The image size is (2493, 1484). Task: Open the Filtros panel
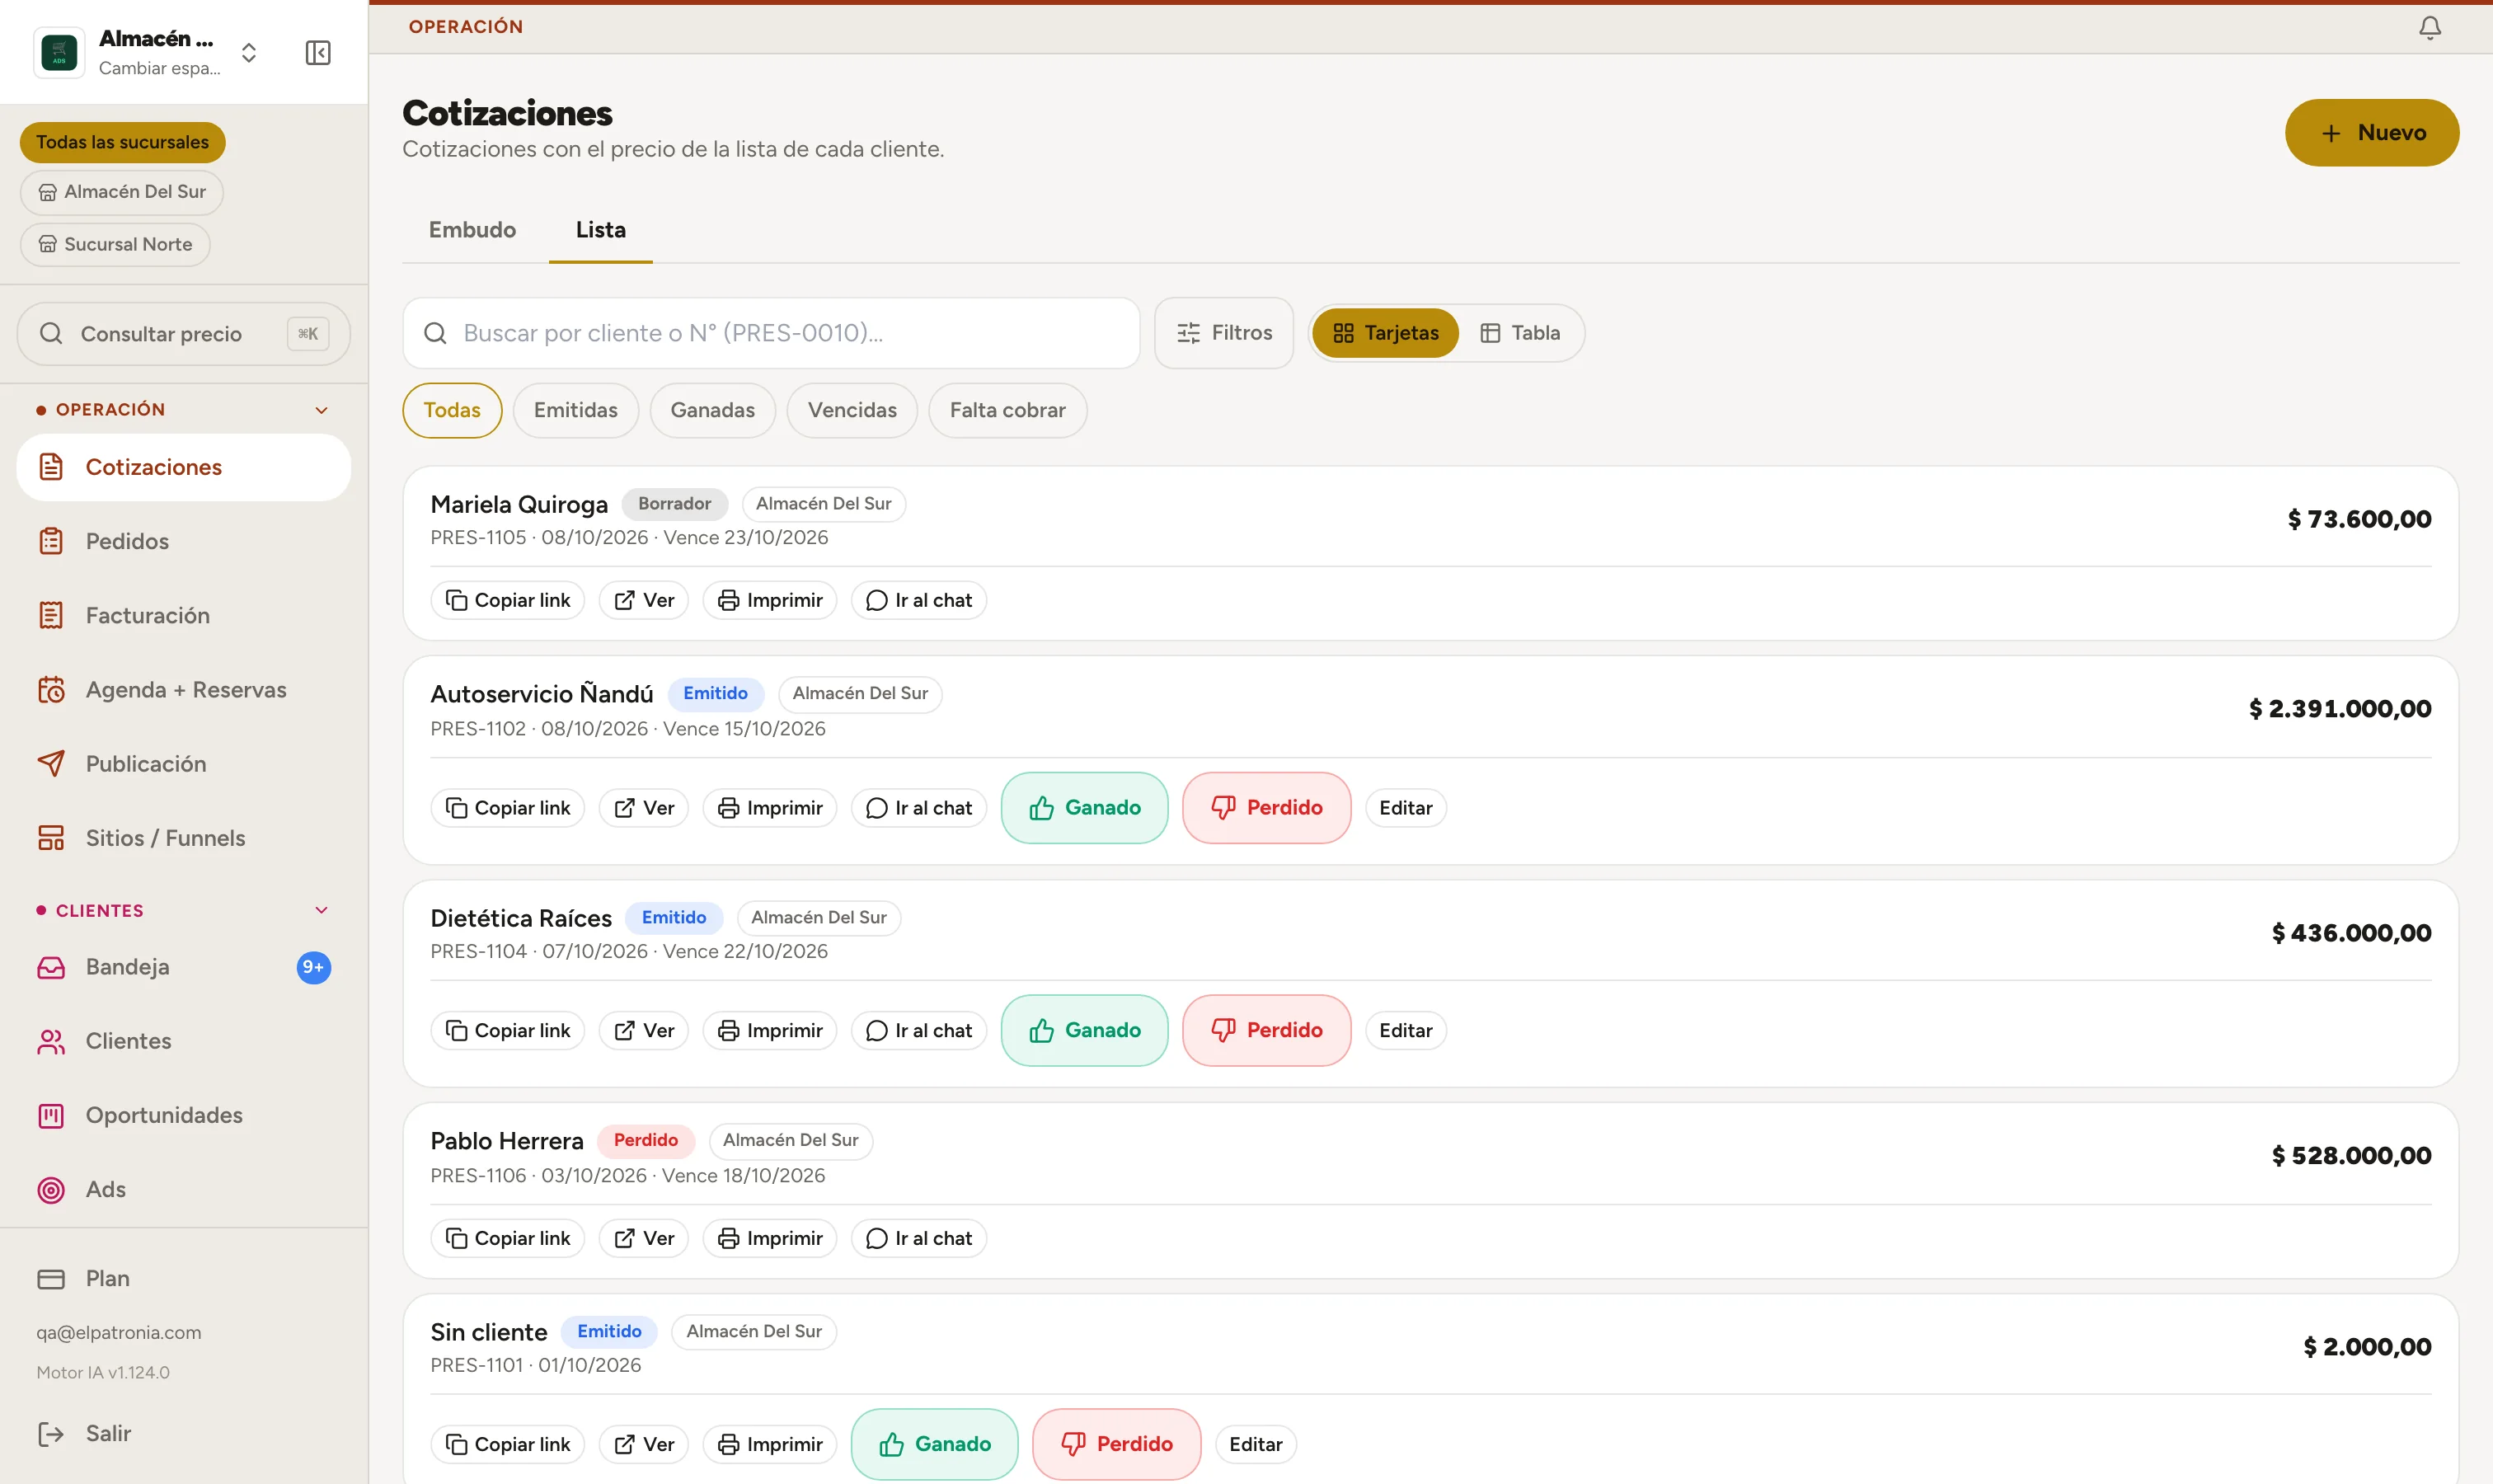[x=1224, y=333]
